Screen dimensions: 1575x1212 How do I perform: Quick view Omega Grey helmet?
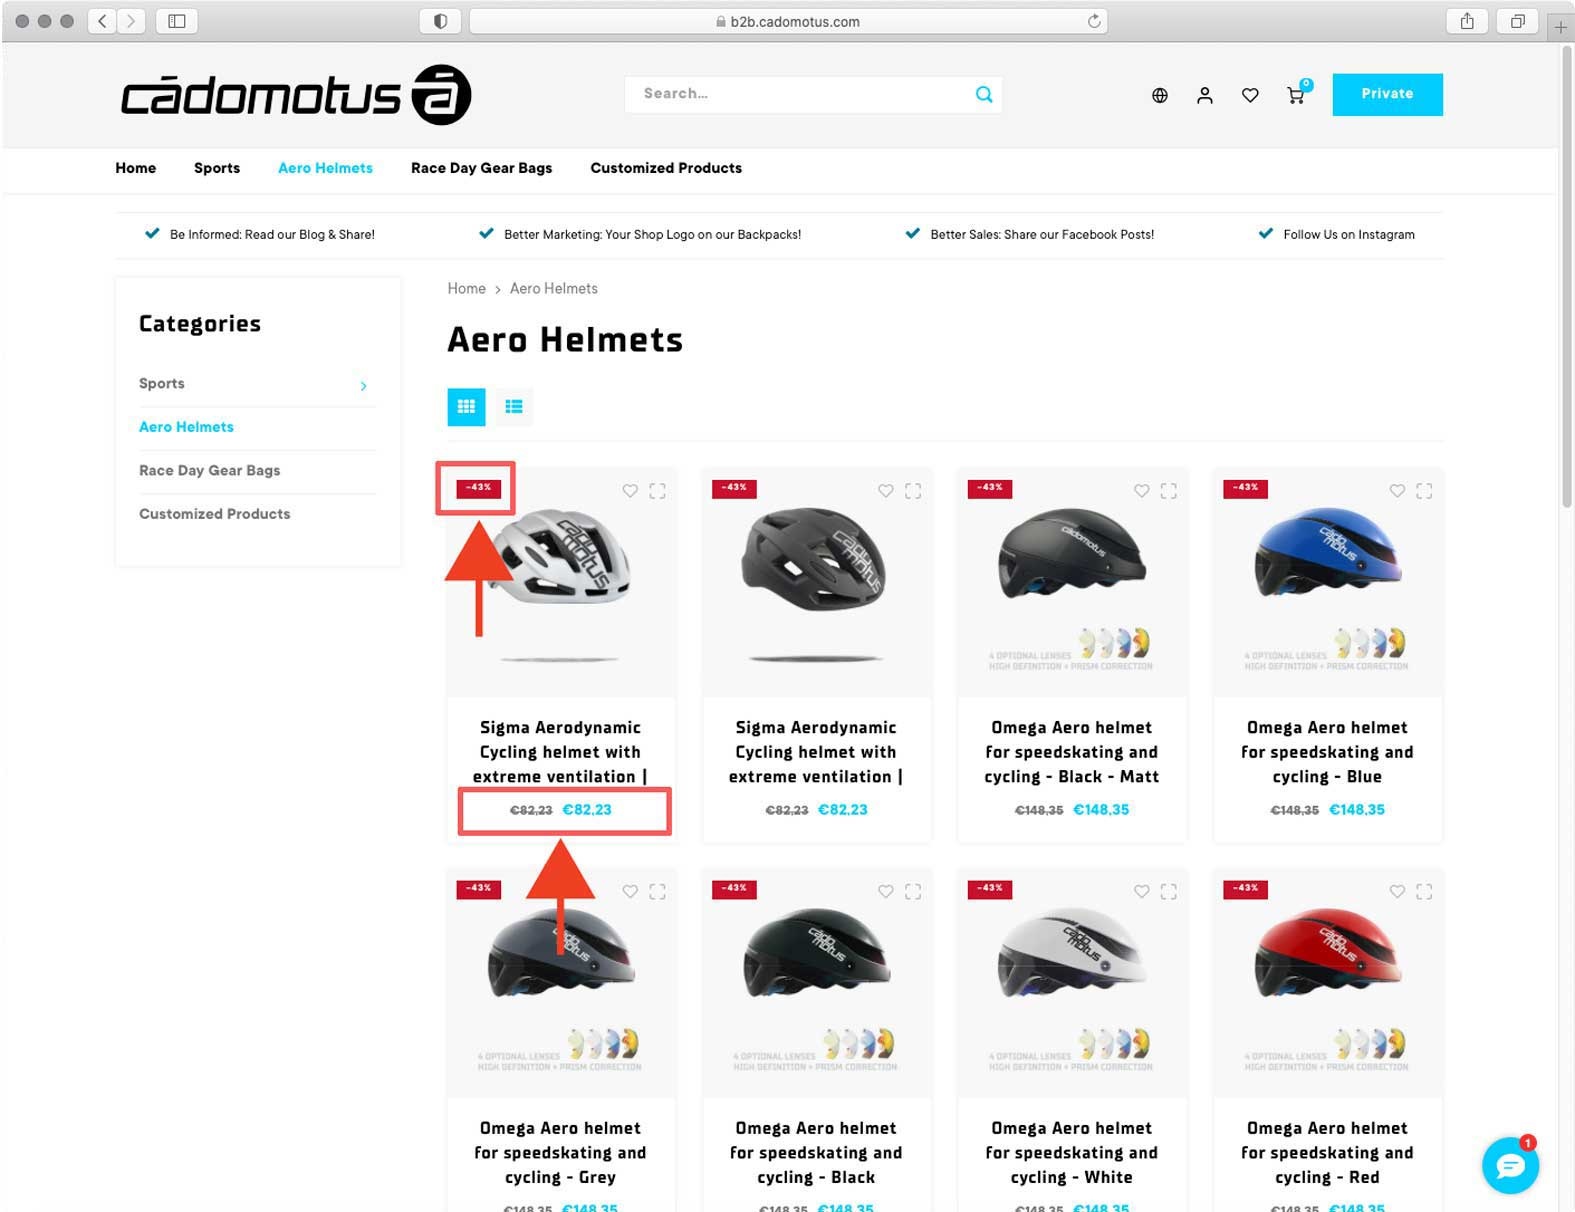[657, 891]
